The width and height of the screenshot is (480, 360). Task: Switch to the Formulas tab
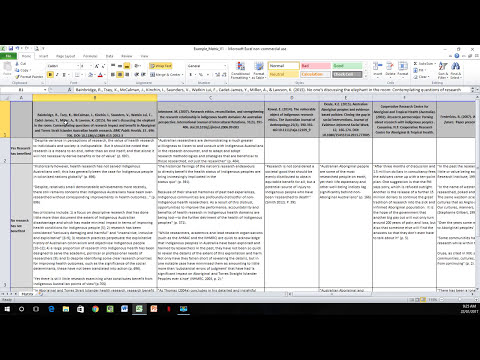[x=90, y=56]
